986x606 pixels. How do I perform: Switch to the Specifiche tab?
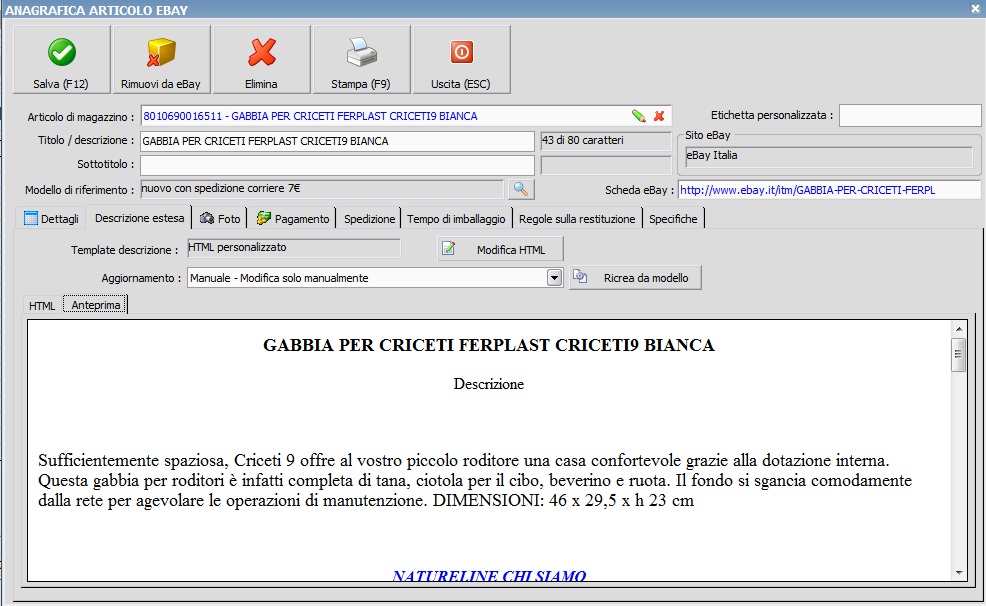(673, 219)
